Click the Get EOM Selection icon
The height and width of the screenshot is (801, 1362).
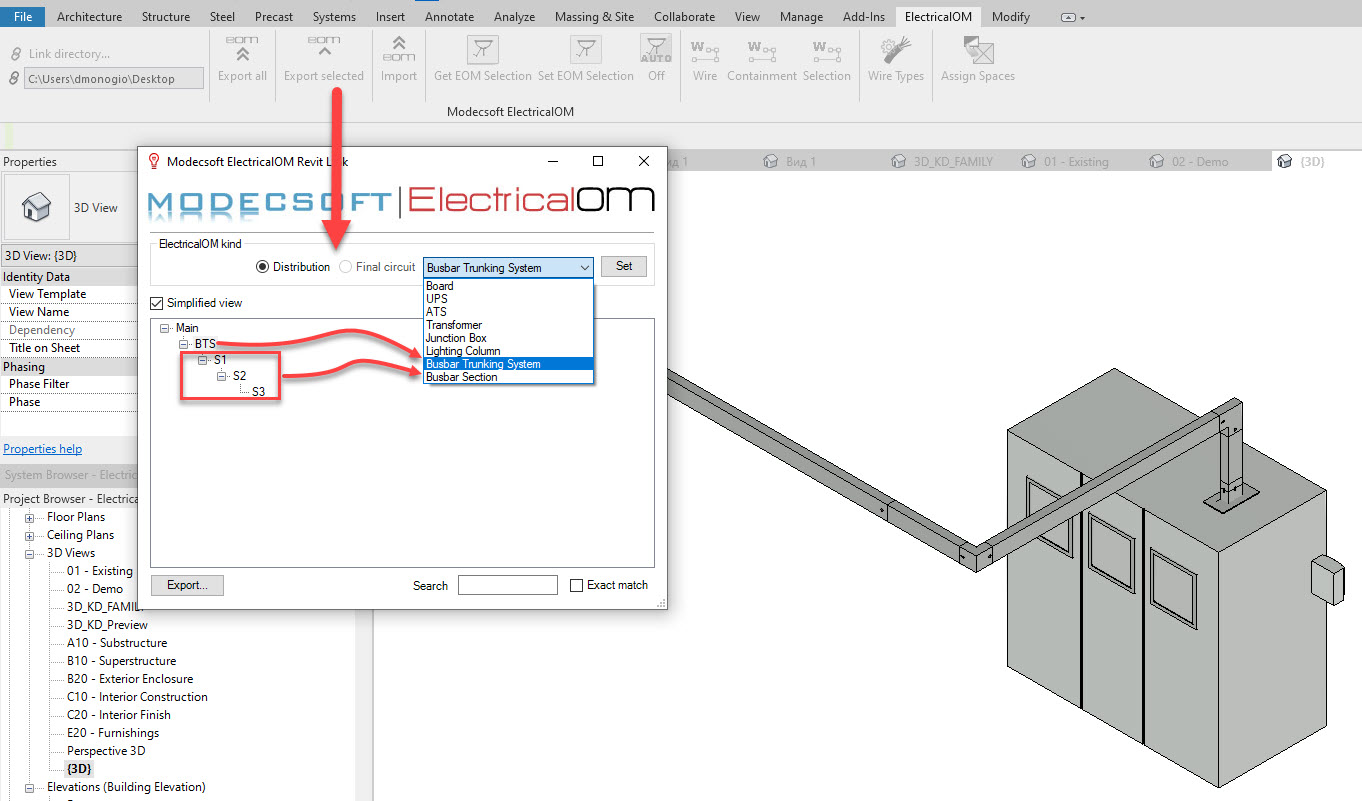tap(483, 50)
